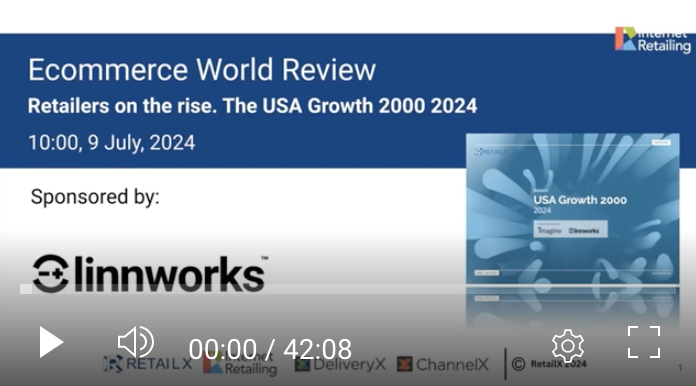
Task: Click the Internet Retailing logo at top right
Action: (652, 39)
